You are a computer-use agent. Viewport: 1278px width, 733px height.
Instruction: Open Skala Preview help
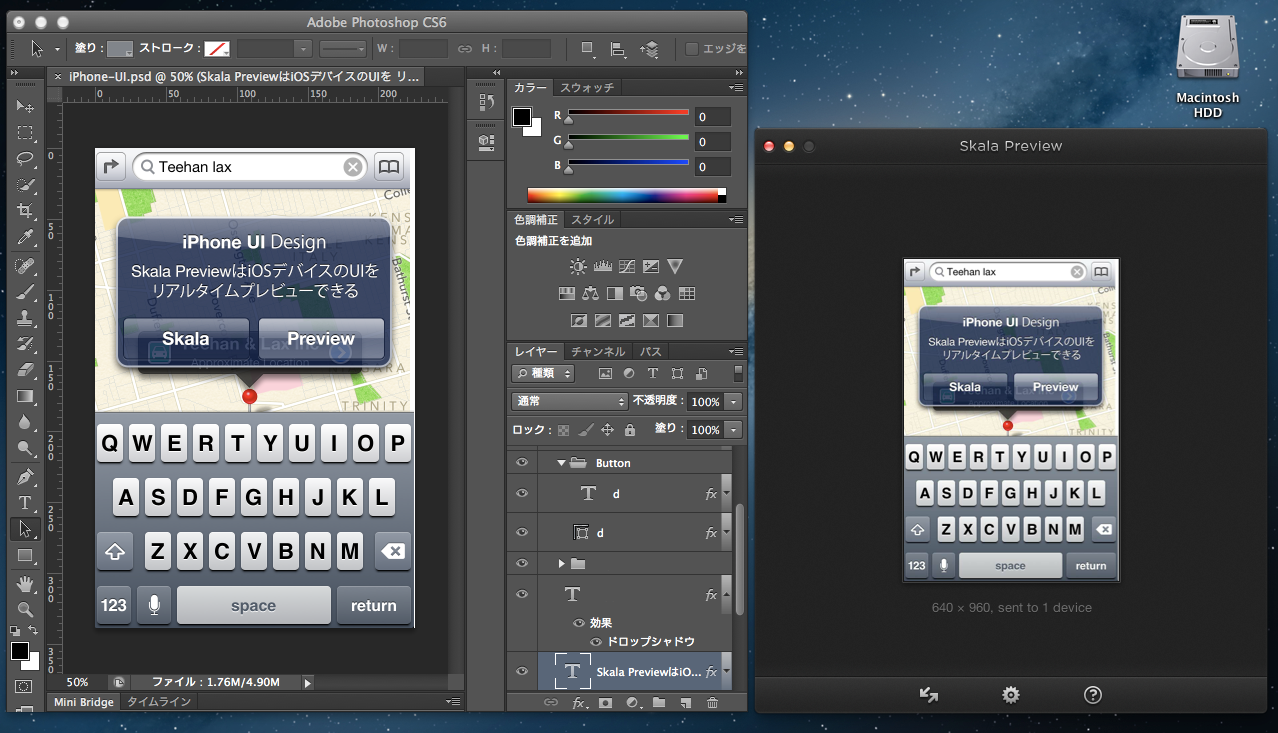[x=1093, y=694]
